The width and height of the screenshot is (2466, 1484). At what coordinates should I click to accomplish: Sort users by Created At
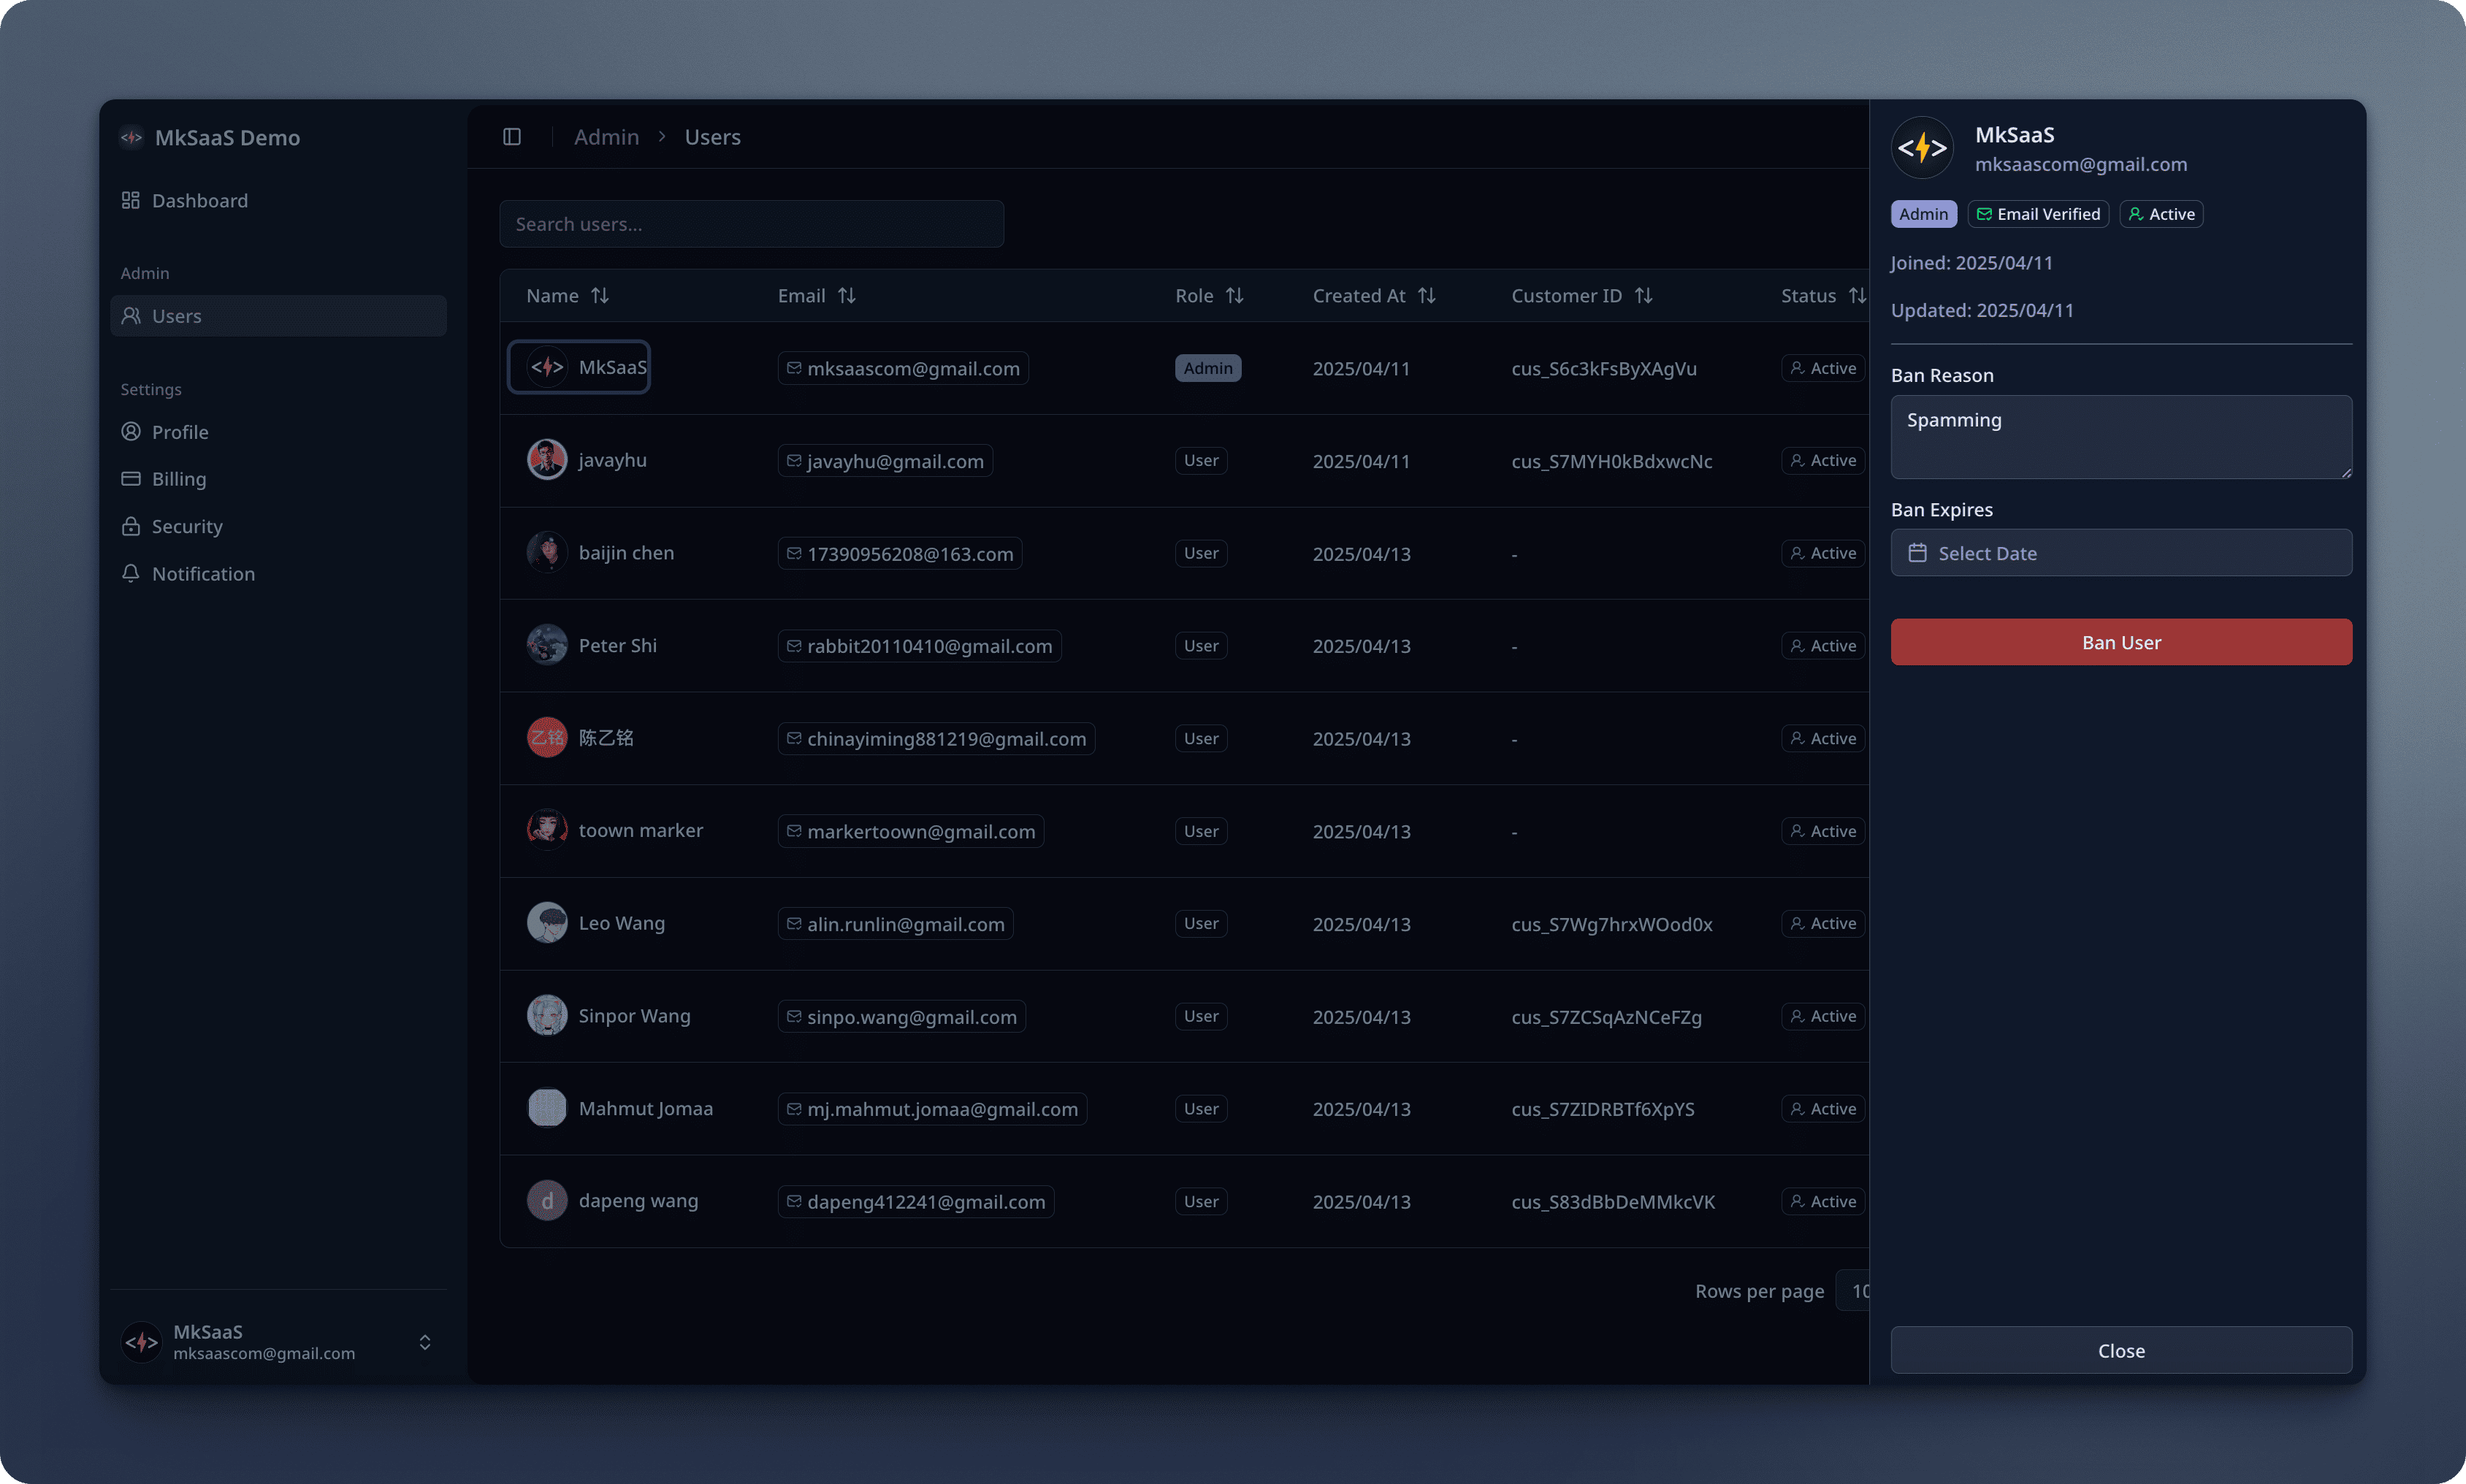[1426, 296]
